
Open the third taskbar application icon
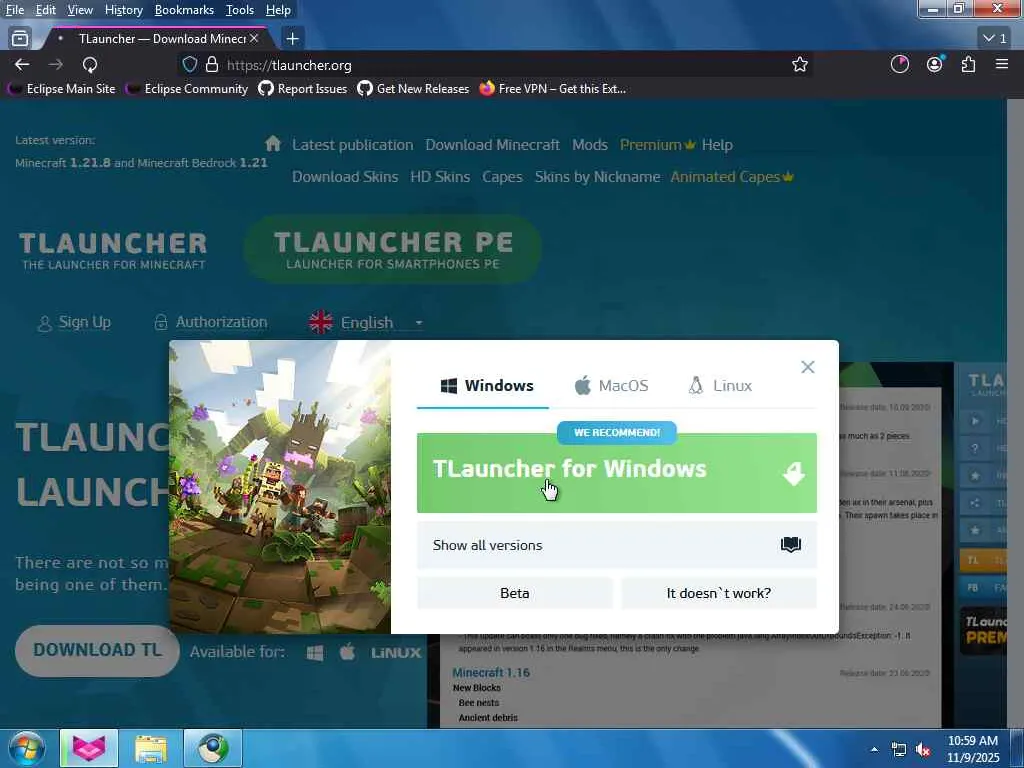click(x=213, y=748)
